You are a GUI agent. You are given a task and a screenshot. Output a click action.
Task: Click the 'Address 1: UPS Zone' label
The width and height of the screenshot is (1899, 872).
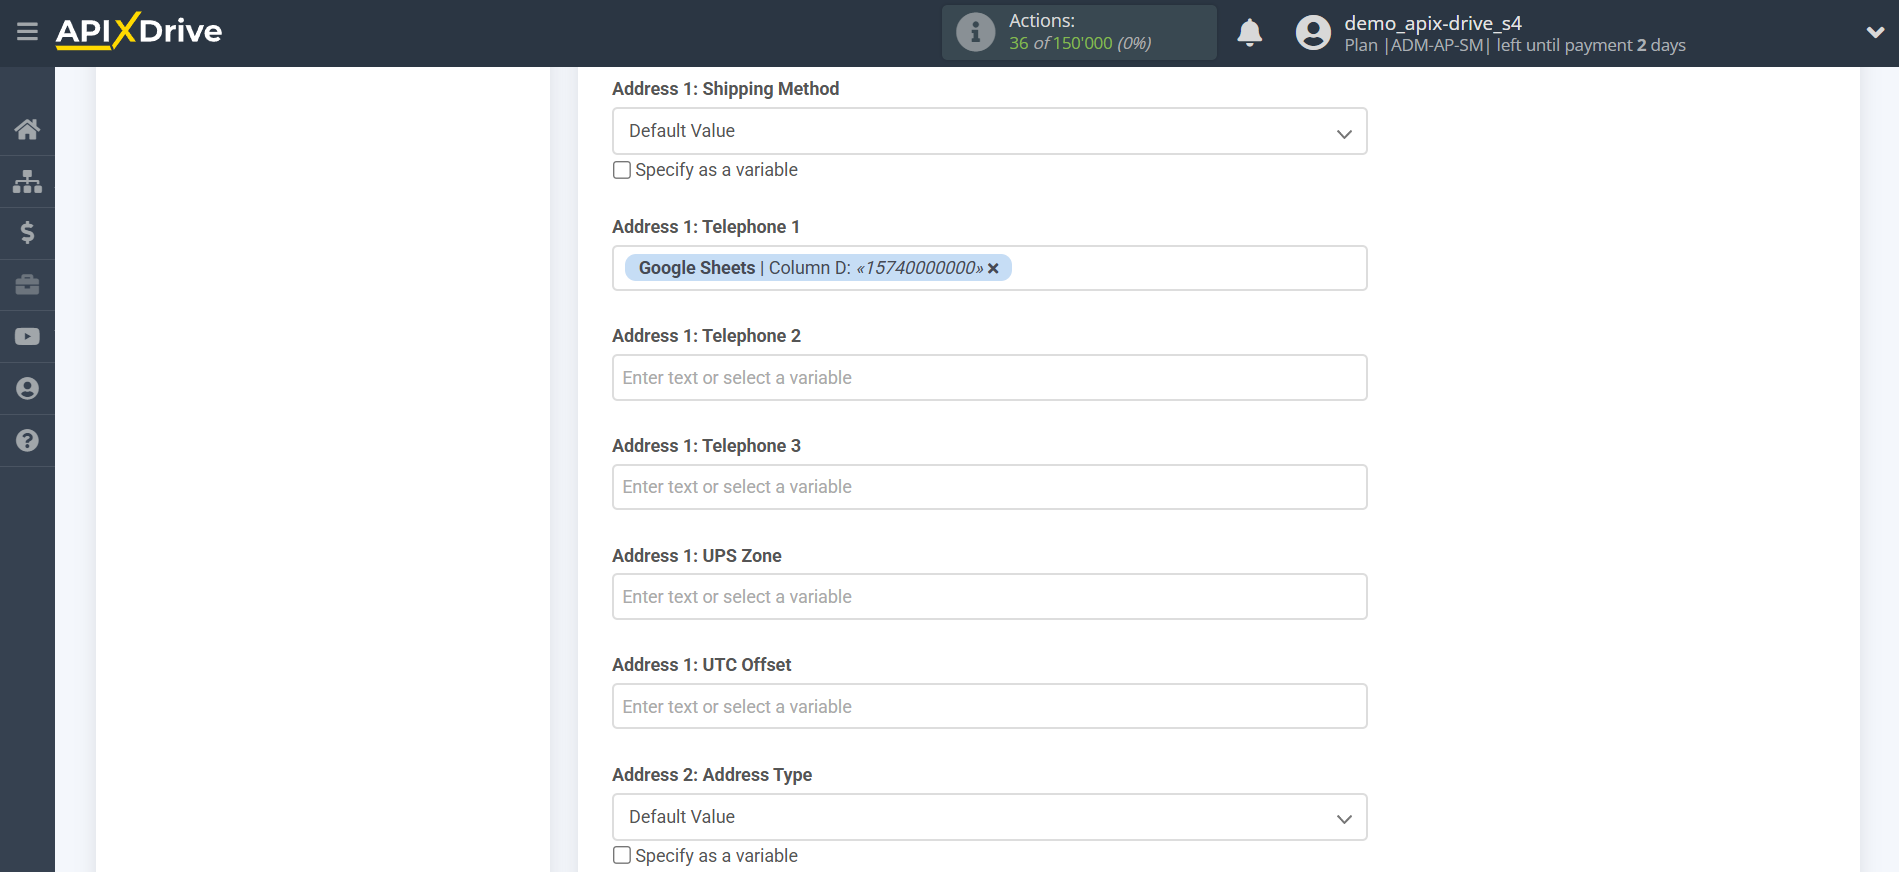tap(696, 556)
